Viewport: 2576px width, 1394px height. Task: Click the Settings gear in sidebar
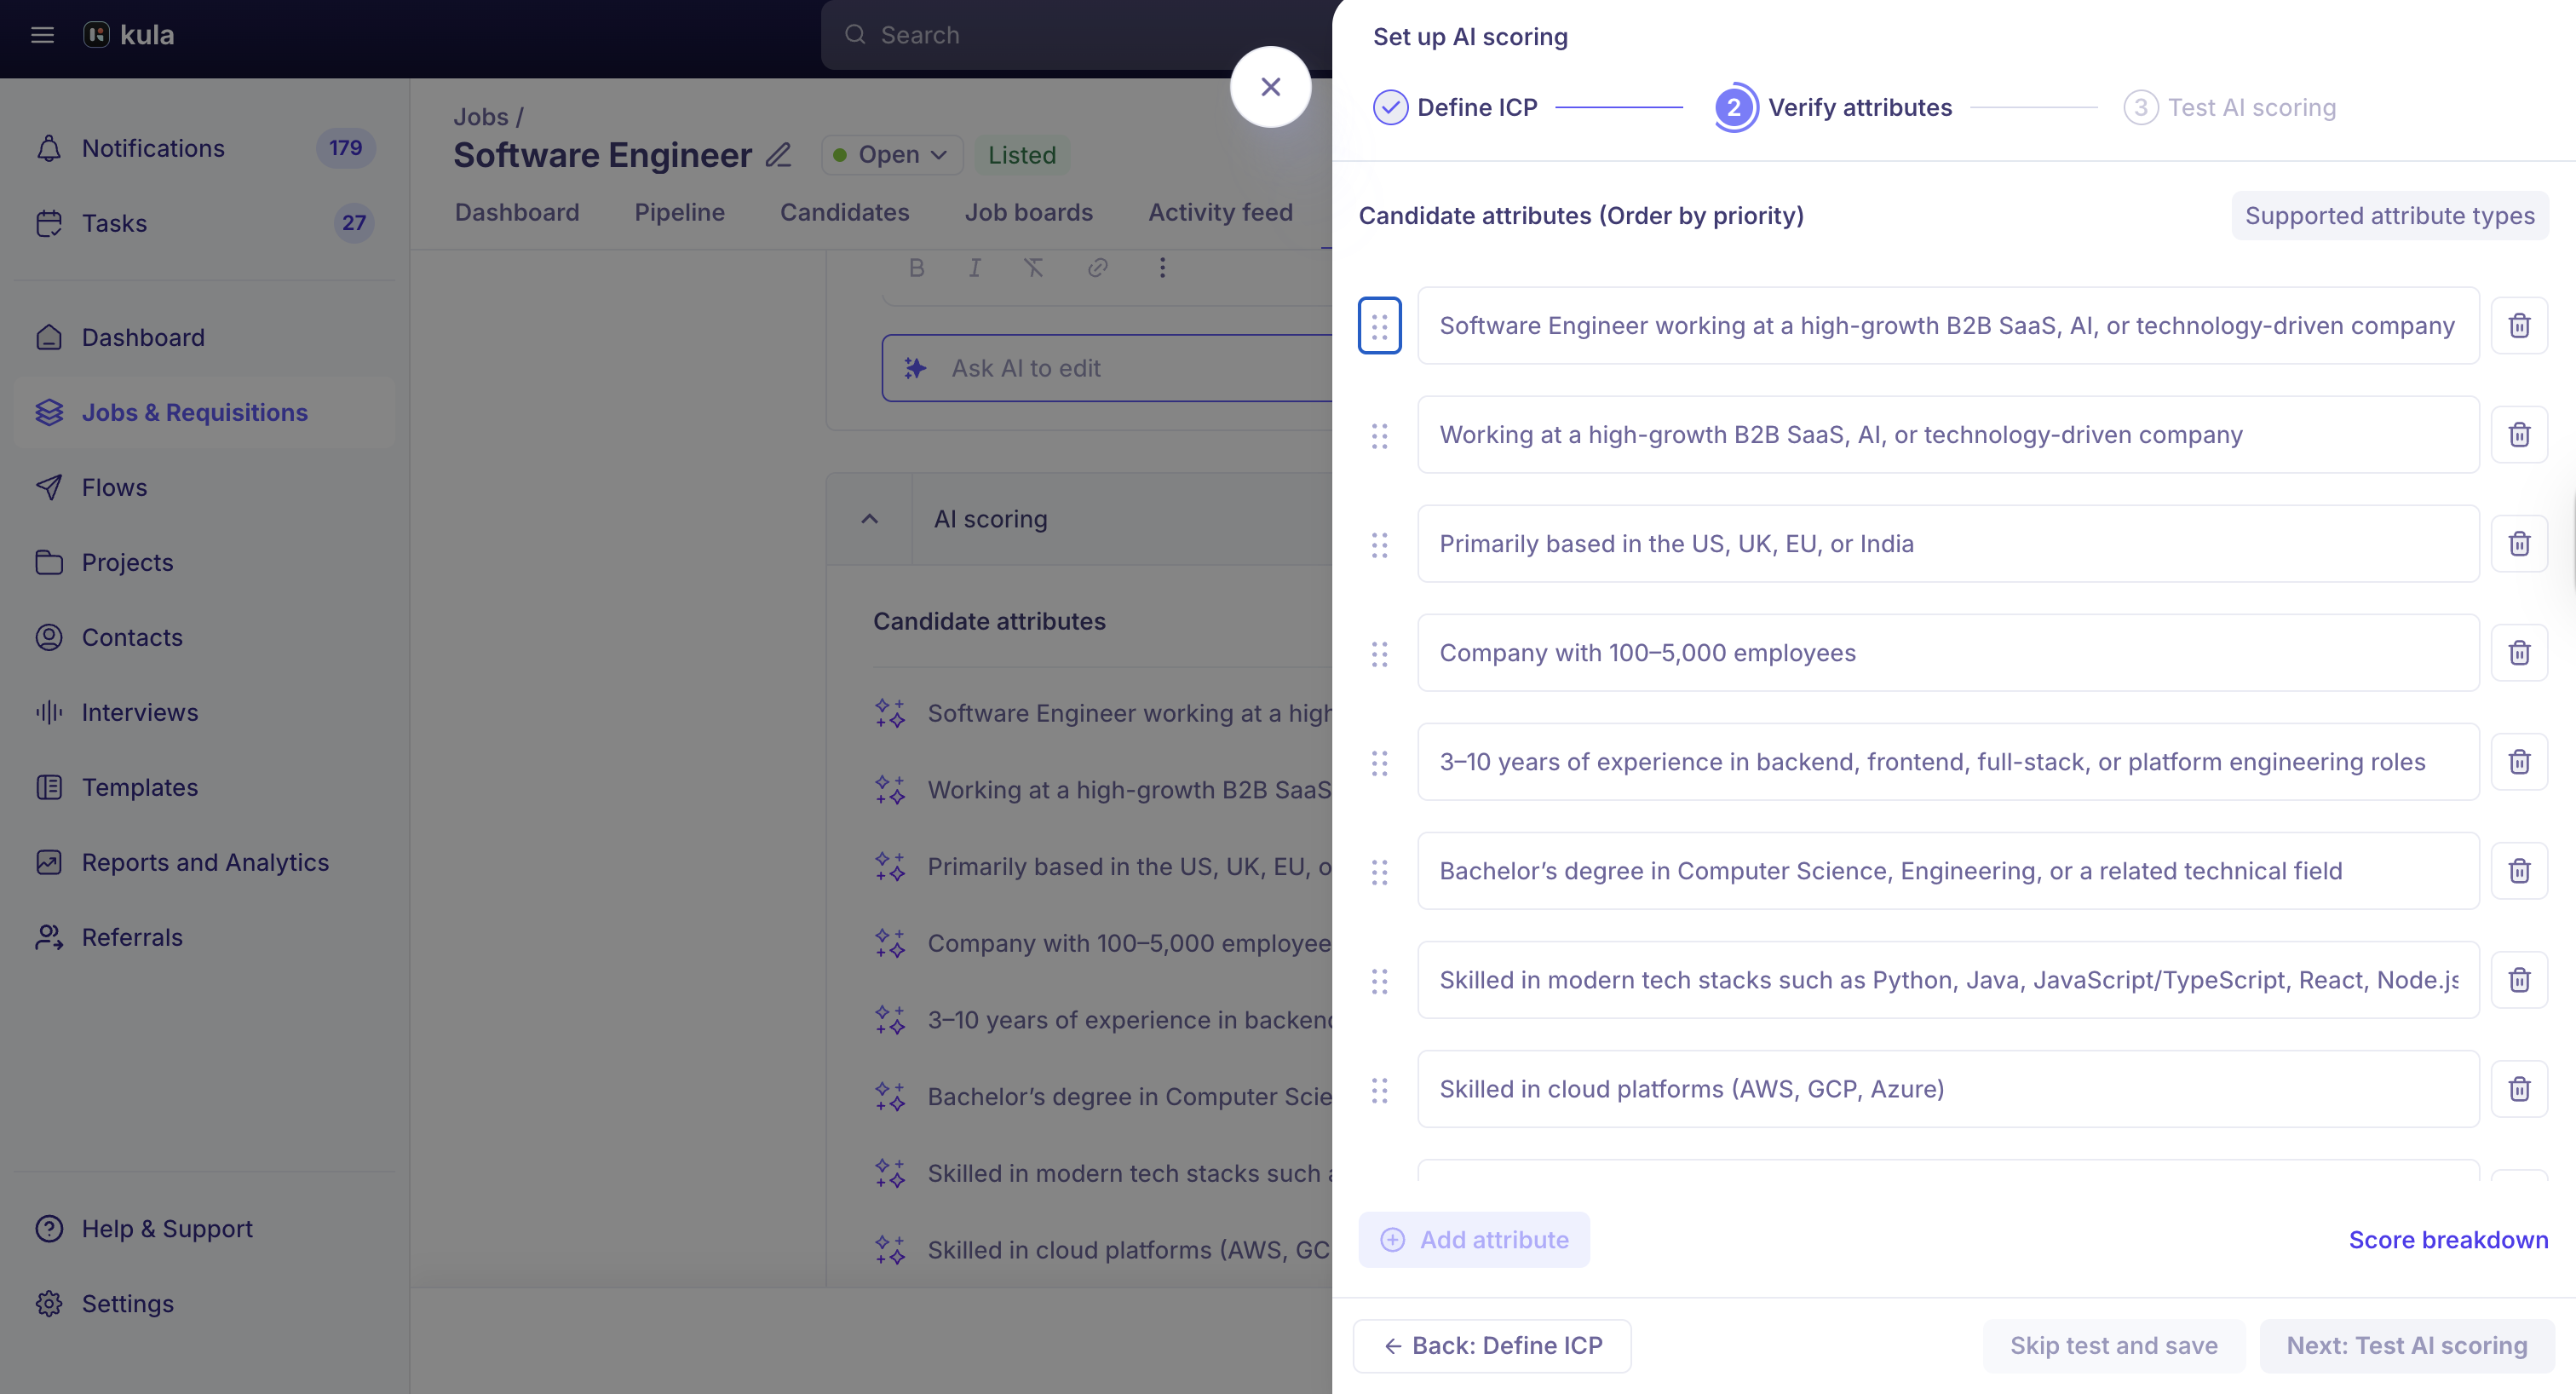click(49, 1303)
